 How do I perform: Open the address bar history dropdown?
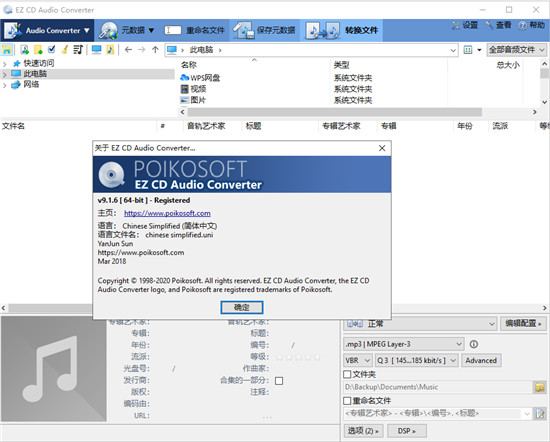(453, 50)
